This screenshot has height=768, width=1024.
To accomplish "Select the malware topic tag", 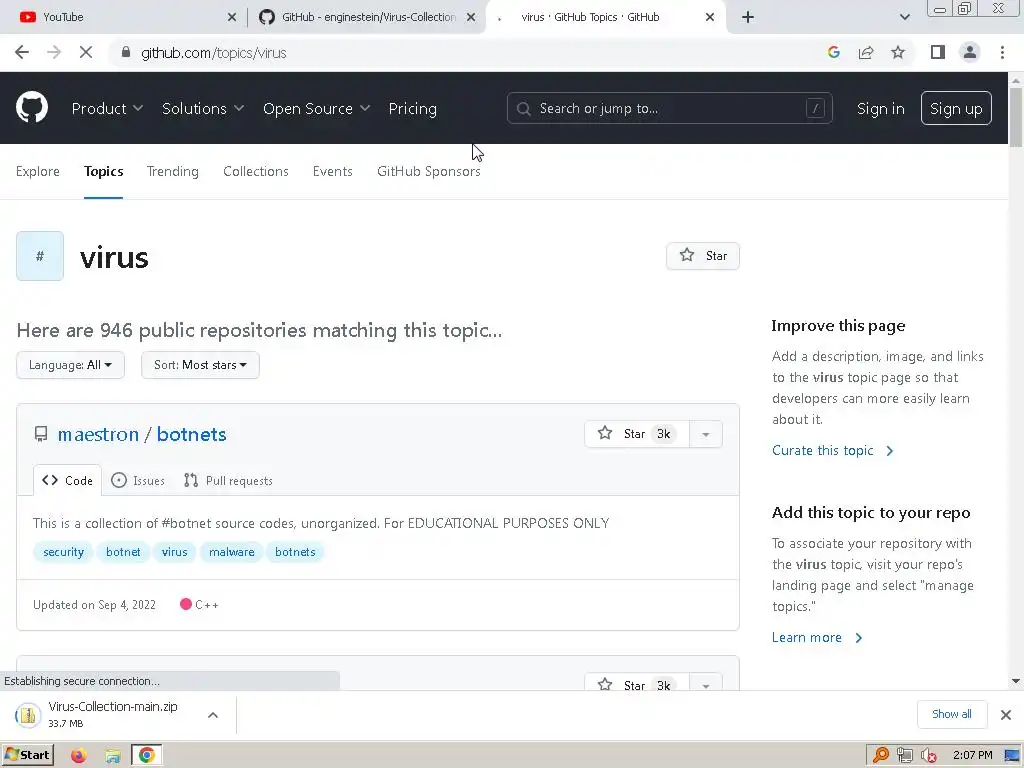I will click(x=232, y=552).
